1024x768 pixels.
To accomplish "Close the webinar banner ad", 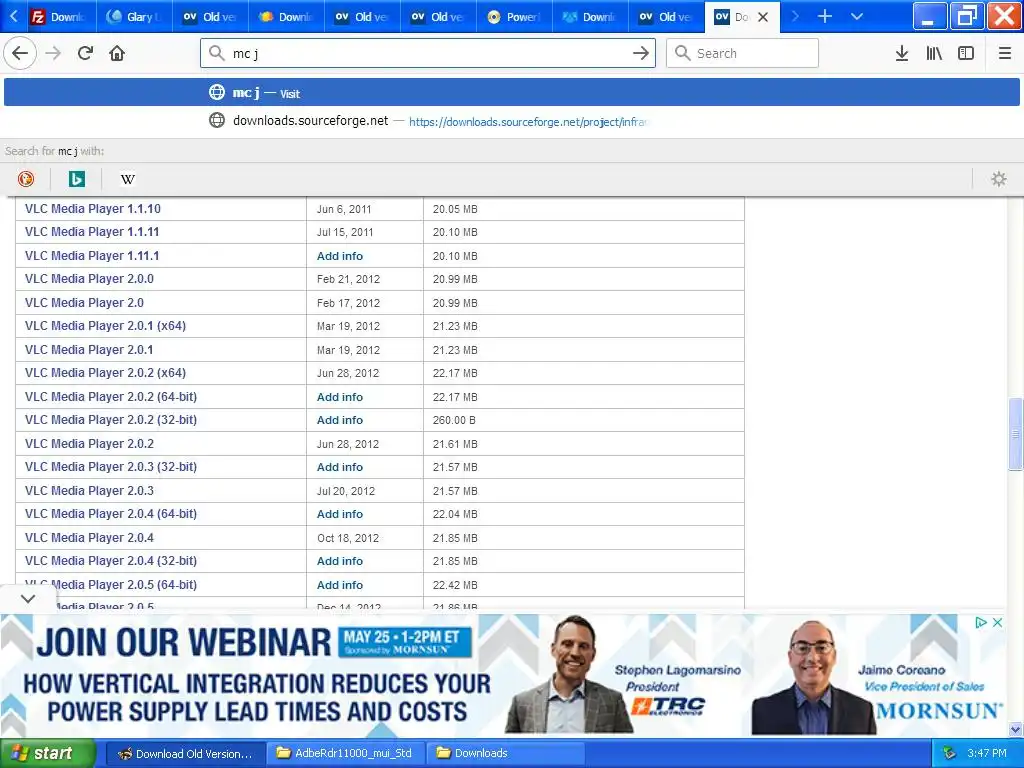I will click(x=997, y=622).
